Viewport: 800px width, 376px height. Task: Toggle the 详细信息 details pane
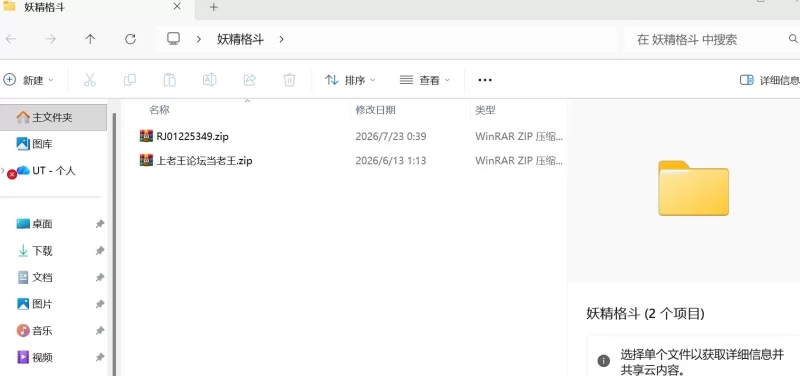point(770,80)
